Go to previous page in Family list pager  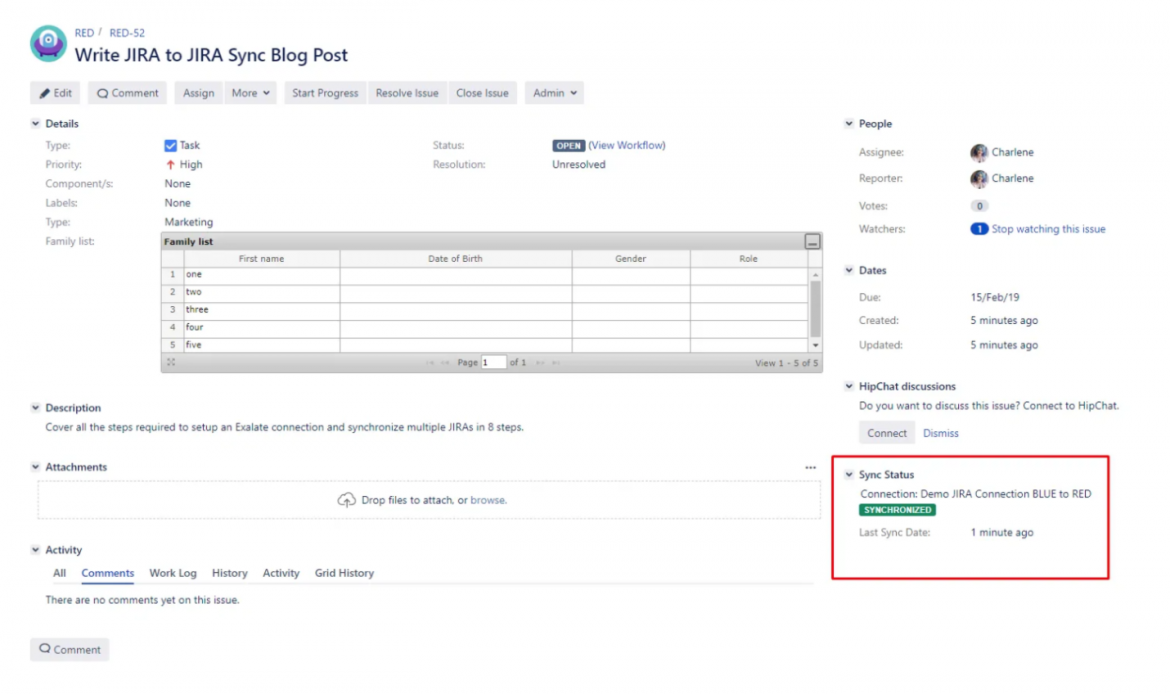pyautogui.click(x=445, y=363)
